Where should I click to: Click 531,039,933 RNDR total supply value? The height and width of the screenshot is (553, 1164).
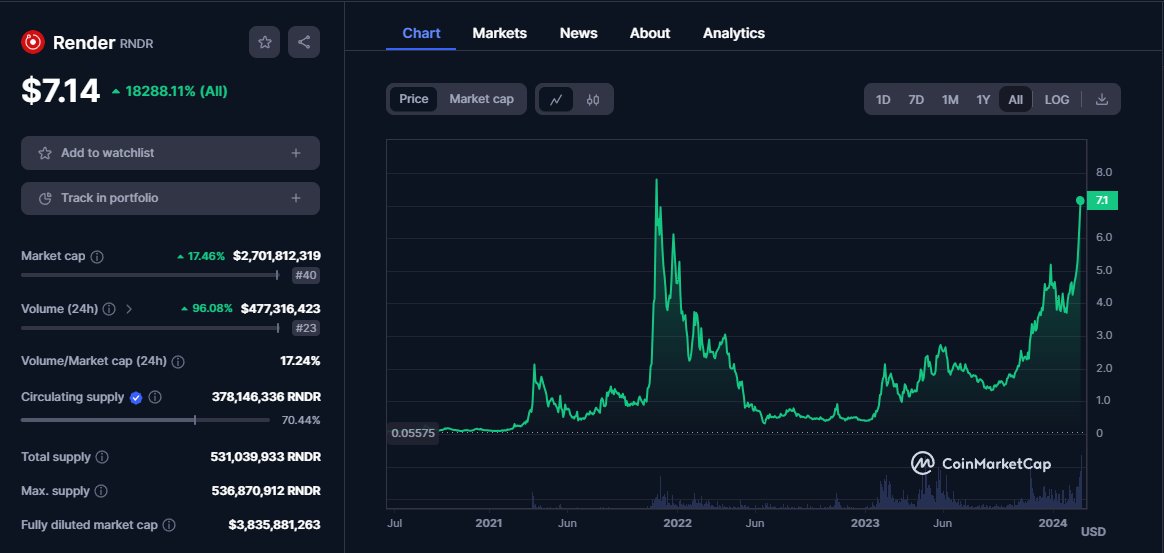tap(266, 457)
